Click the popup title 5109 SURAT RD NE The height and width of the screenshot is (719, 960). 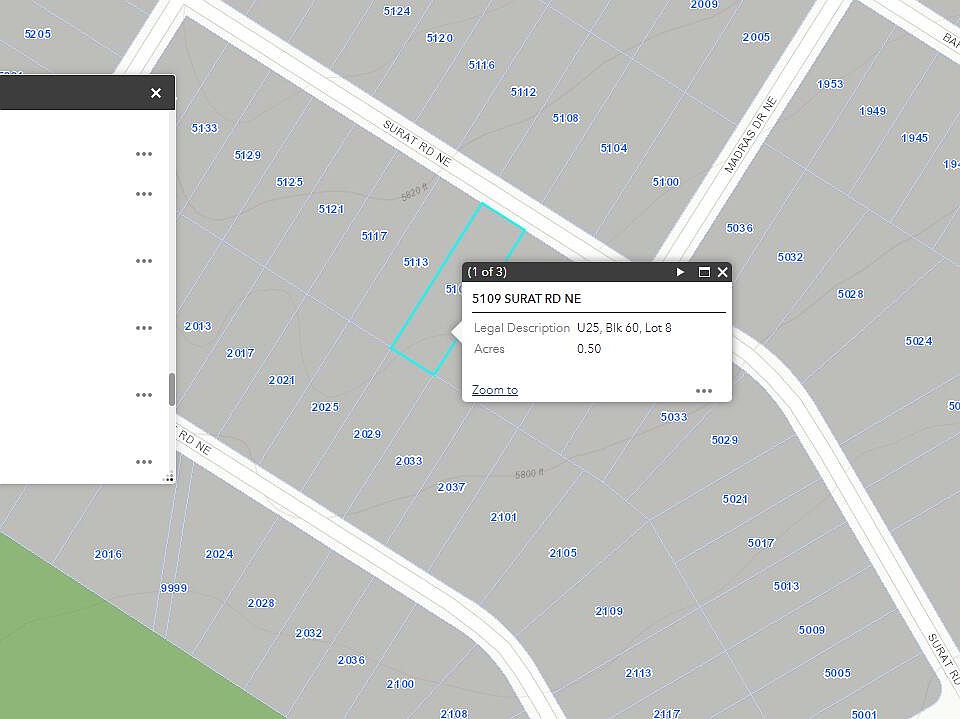527,299
